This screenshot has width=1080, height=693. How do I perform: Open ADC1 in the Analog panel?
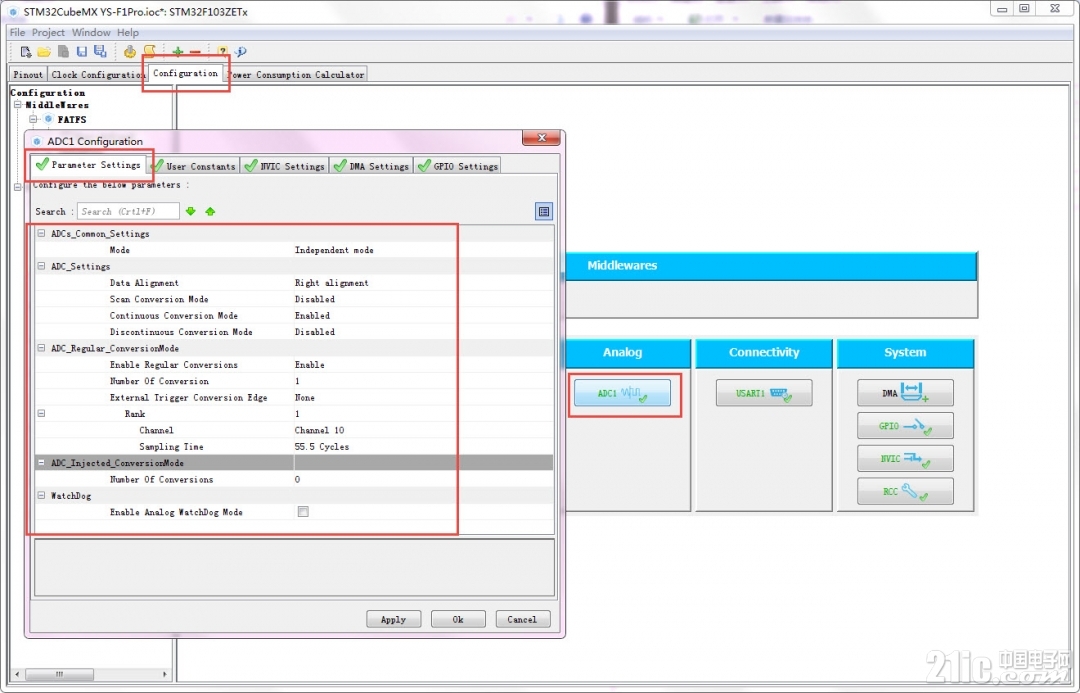[622, 393]
